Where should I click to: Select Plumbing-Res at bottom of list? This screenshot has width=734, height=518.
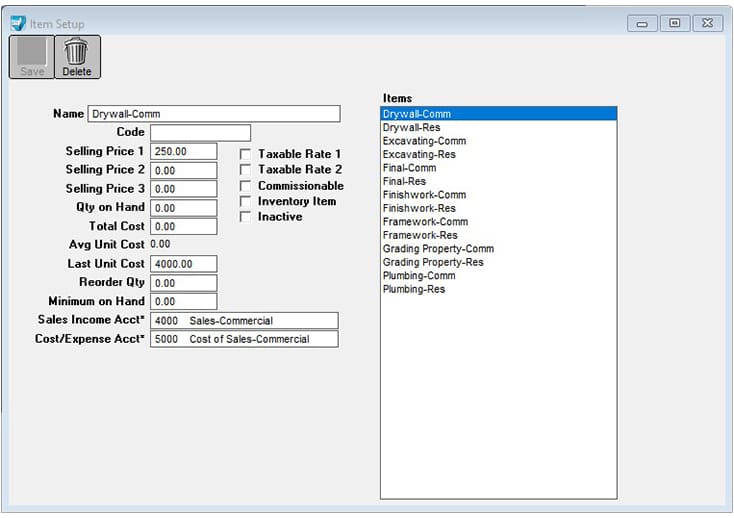tap(414, 289)
